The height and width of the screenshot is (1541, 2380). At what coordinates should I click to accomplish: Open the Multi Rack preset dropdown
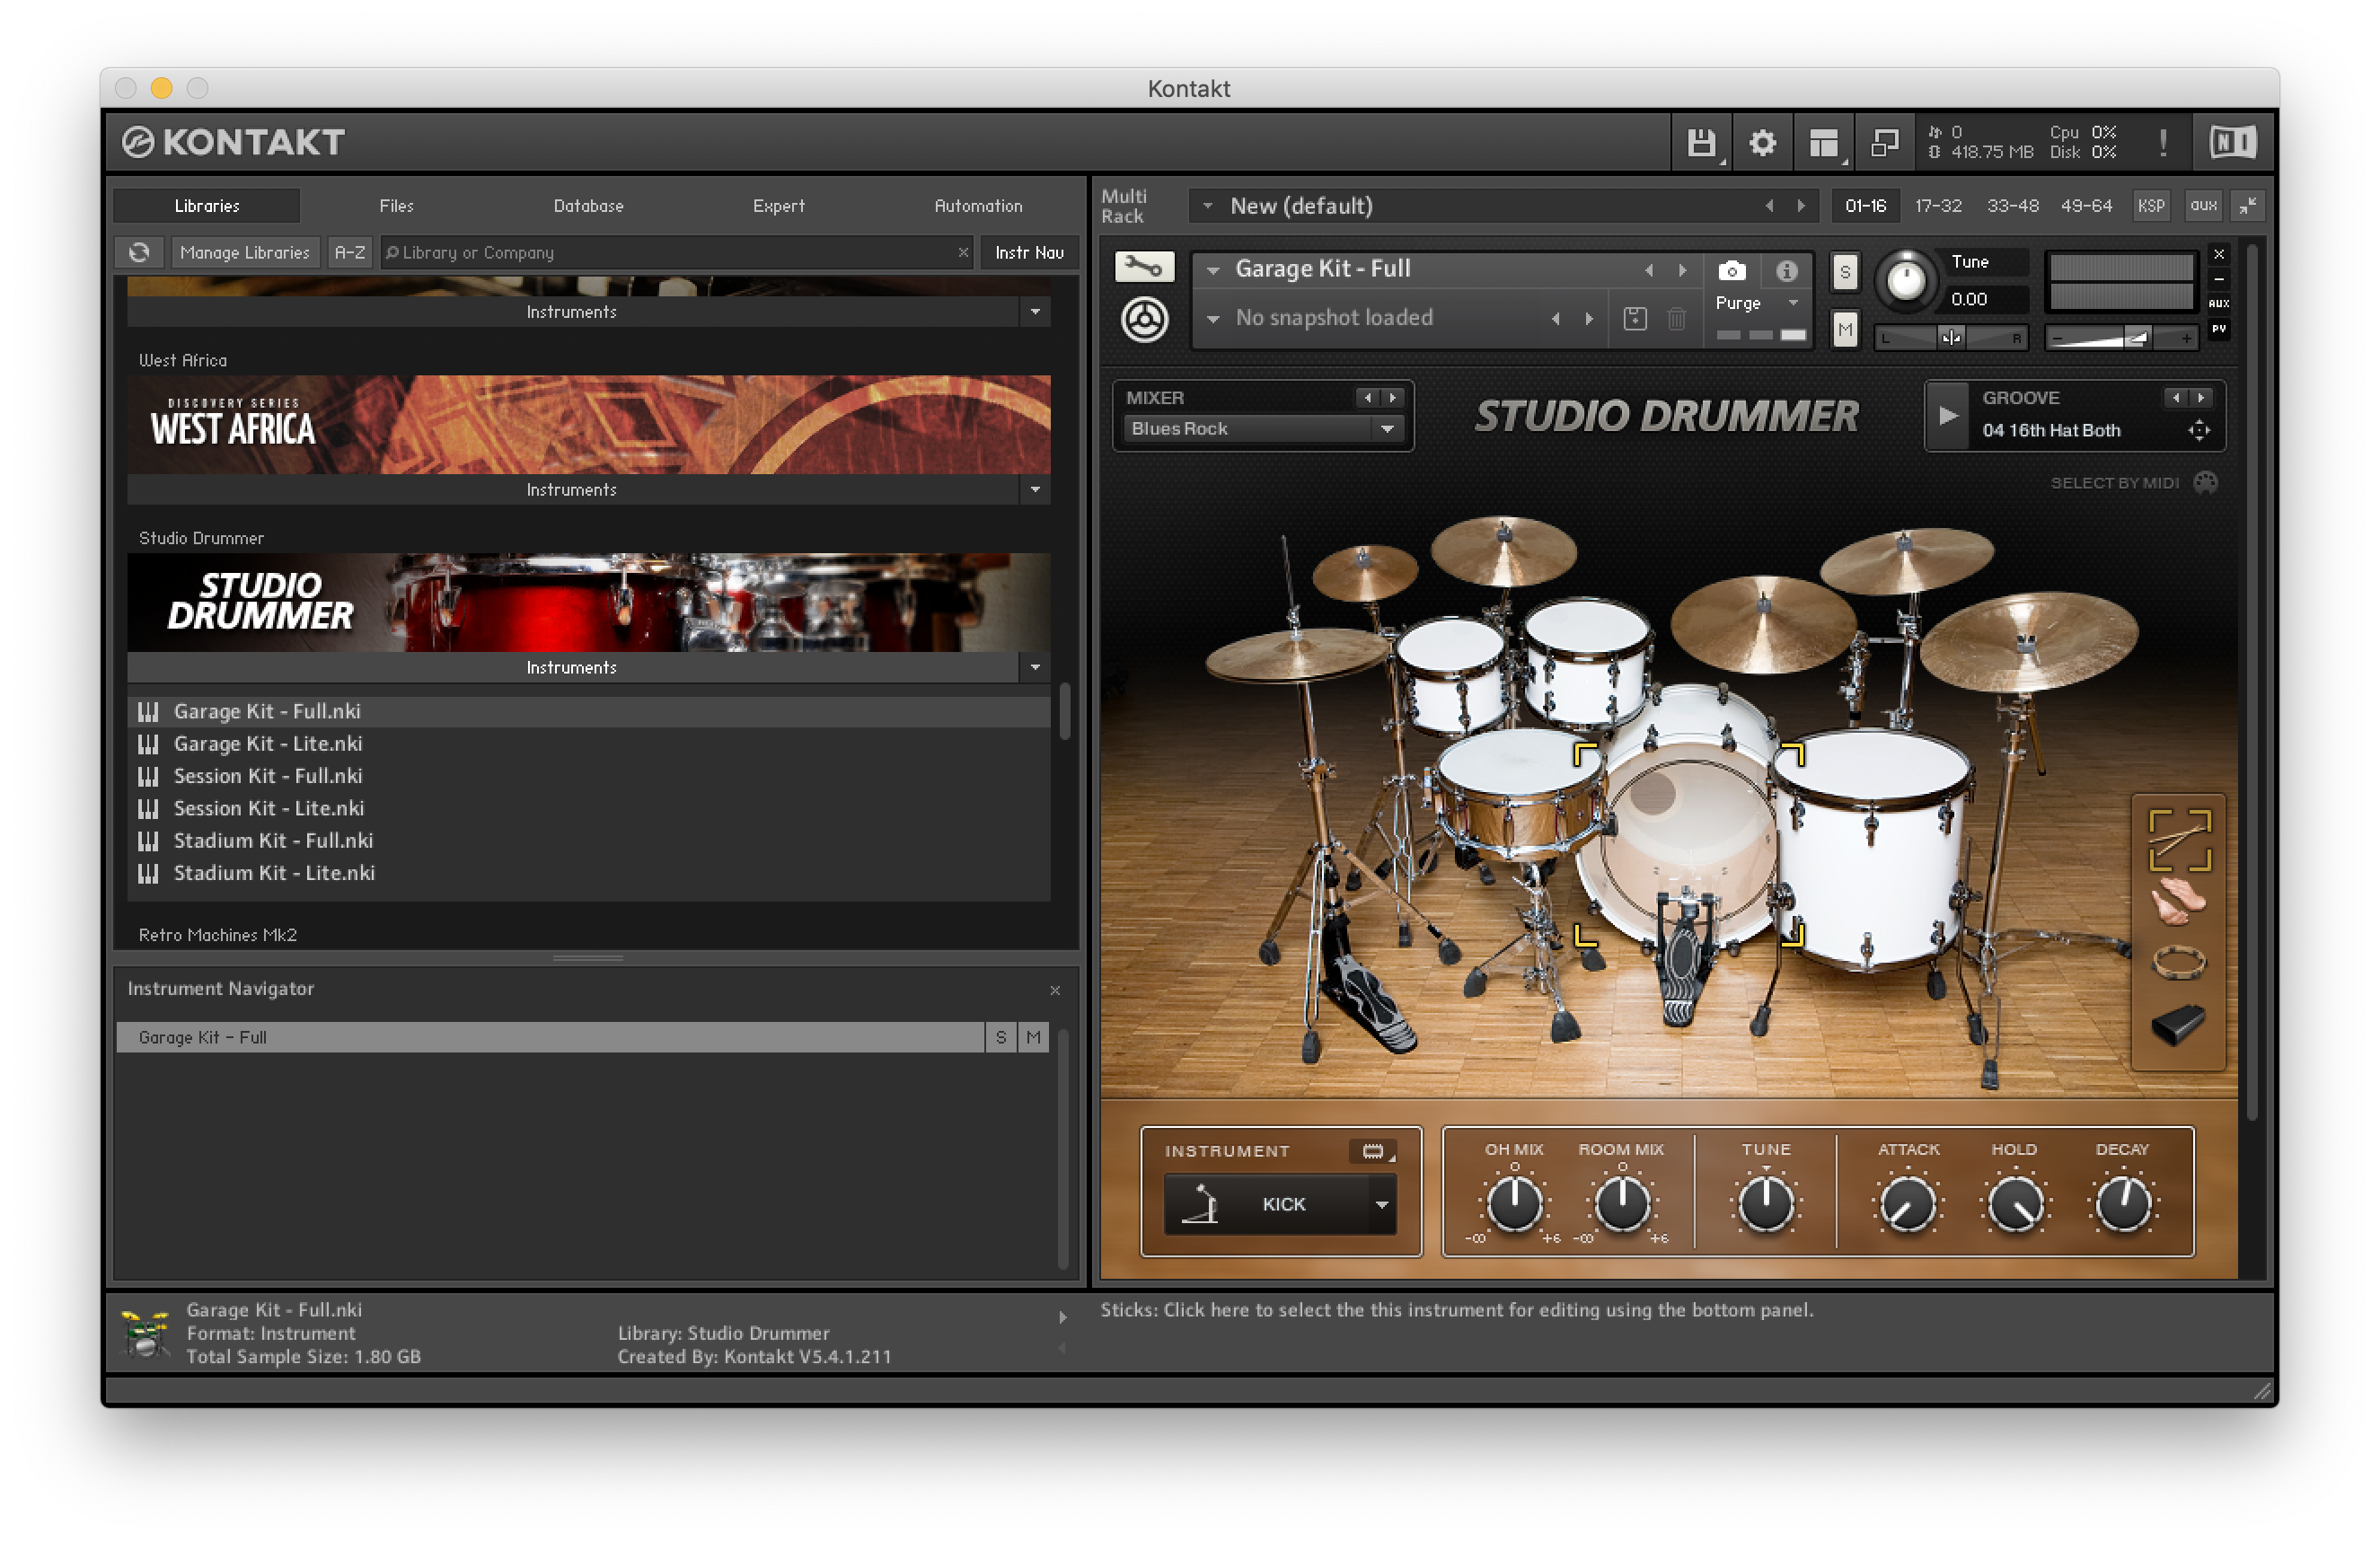[1207, 206]
